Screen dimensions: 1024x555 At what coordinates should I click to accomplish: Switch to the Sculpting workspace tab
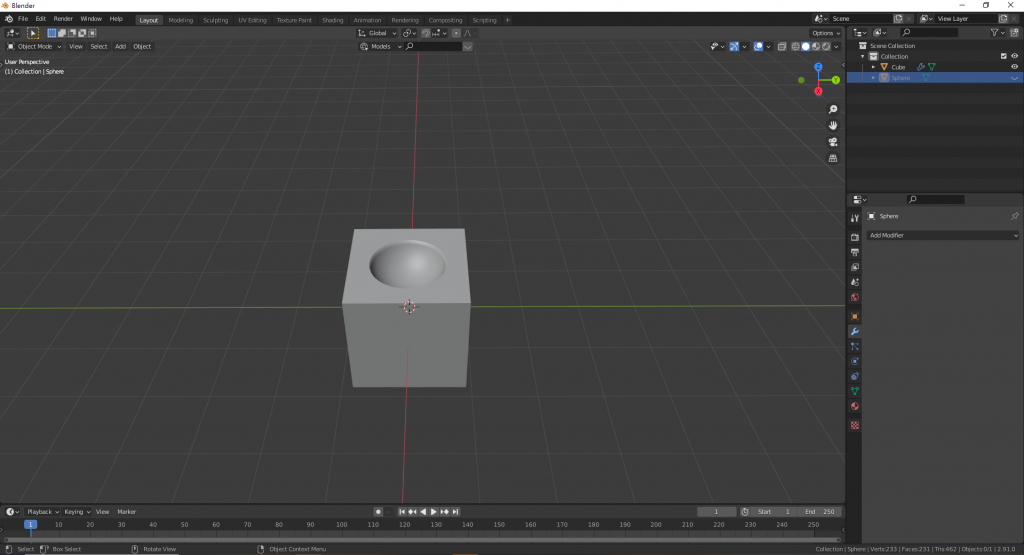tap(214, 19)
